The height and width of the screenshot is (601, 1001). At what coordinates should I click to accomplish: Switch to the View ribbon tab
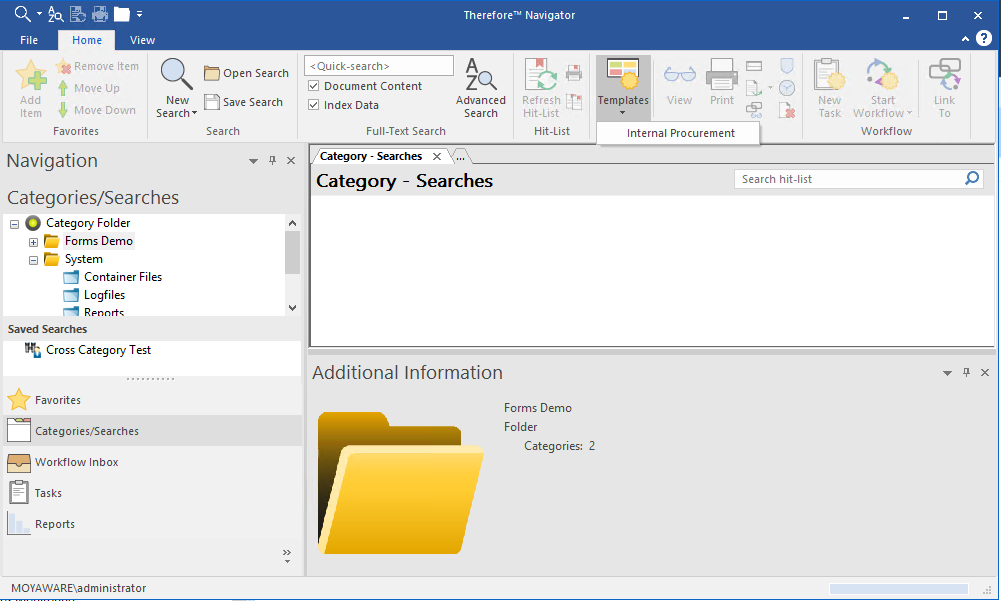pos(142,39)
